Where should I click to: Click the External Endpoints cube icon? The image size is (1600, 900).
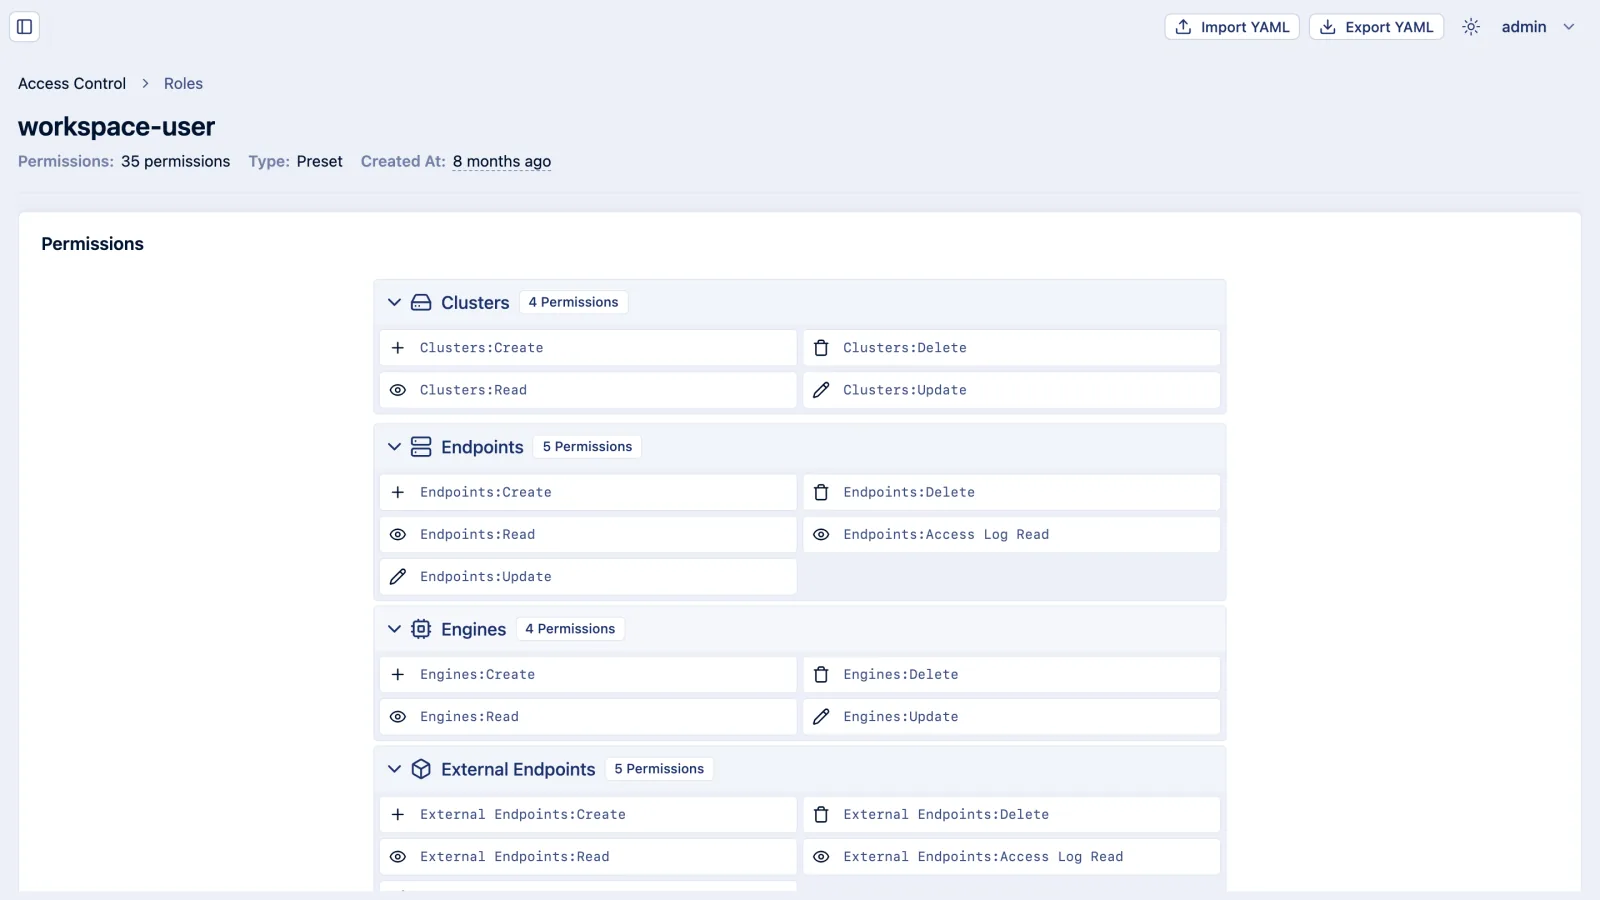[x=421, y=769]
